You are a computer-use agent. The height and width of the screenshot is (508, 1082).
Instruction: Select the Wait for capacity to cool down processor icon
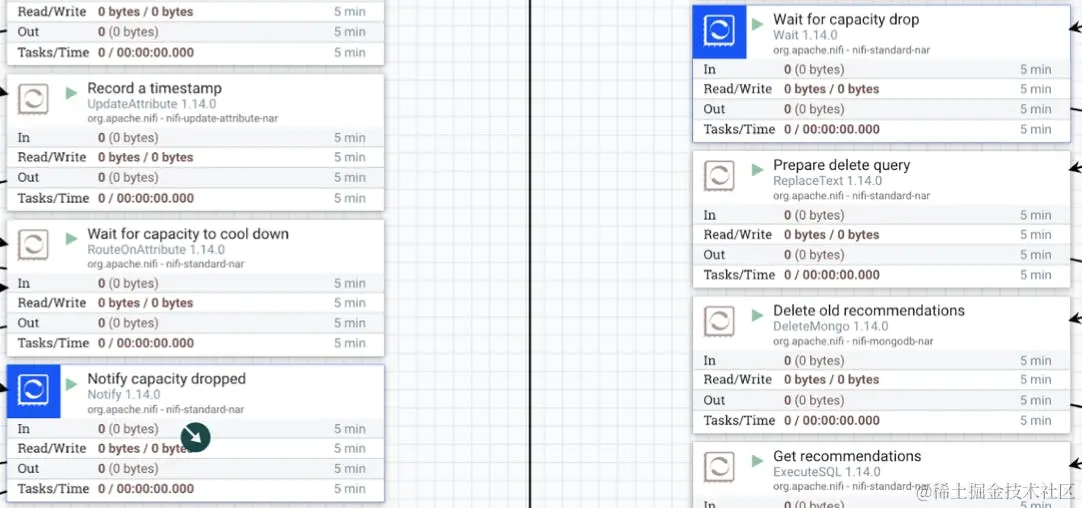pos(33,245)
